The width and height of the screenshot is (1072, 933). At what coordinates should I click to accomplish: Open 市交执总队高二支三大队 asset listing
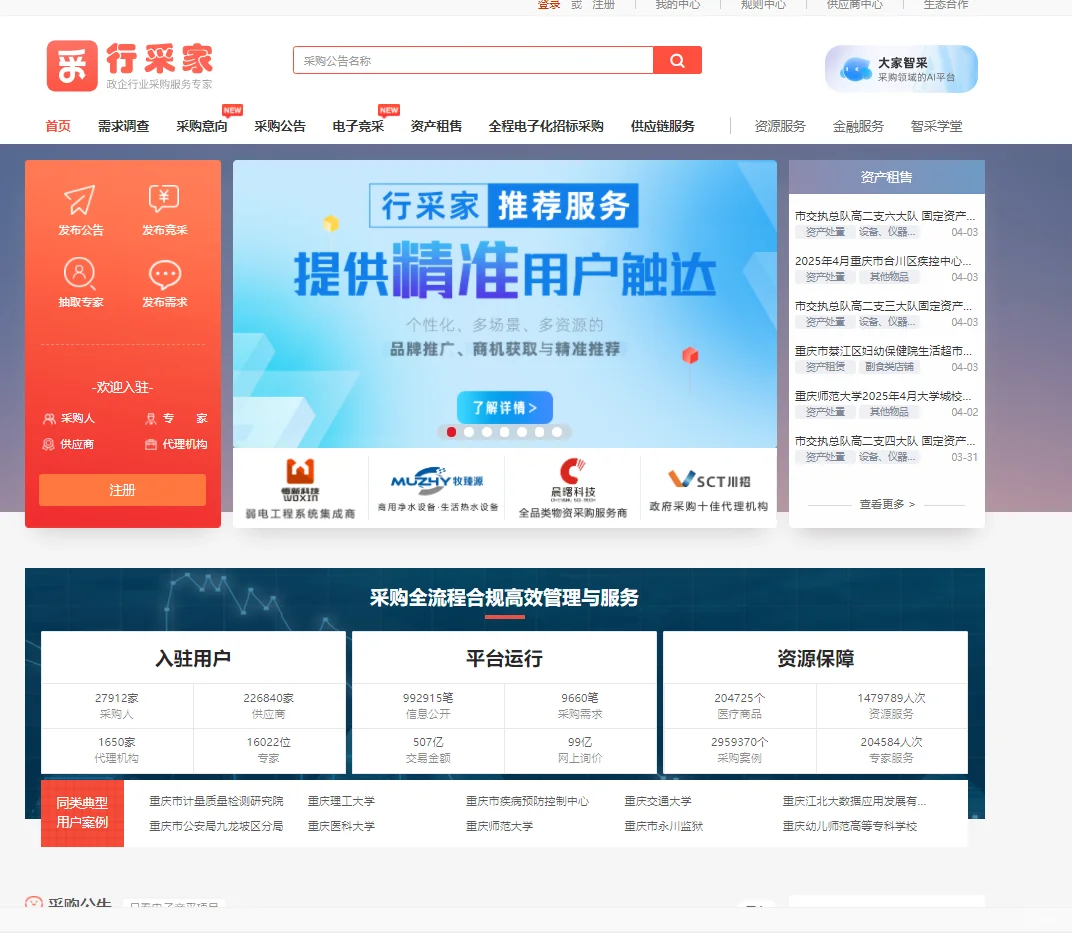(x=883, y=306)
